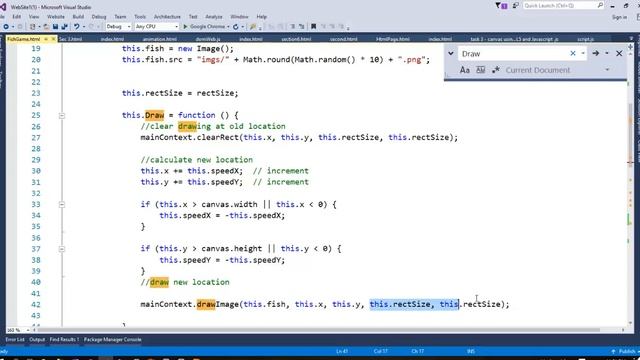Click the Visual Studio logo icon

[x=3, y=7]
